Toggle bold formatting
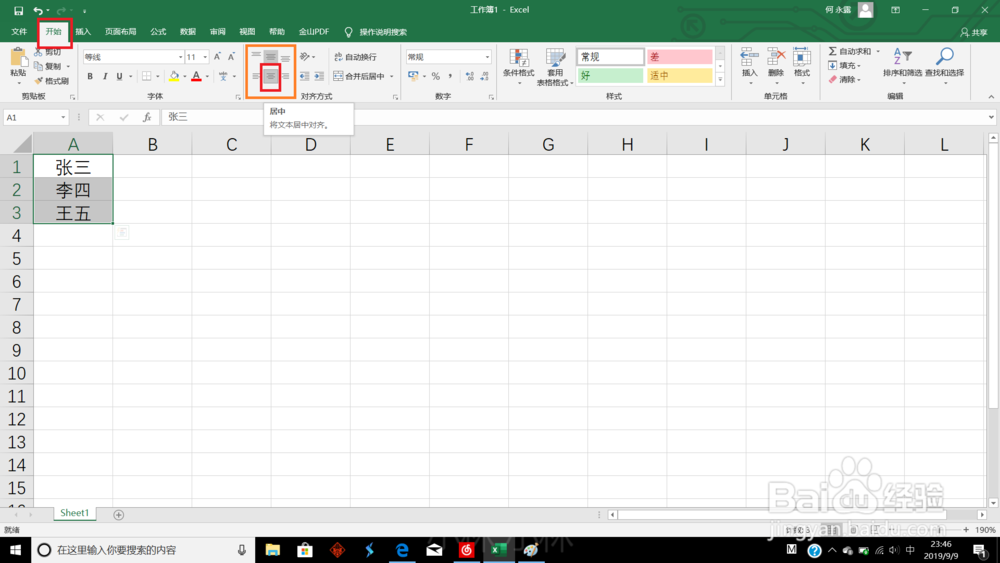This screenshot has height=563, width=1000. (90, 77)
